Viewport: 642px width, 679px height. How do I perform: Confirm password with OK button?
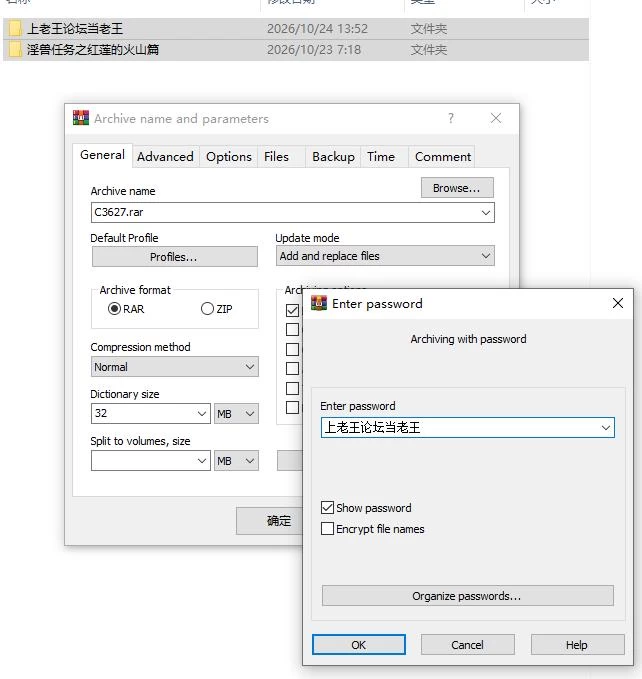click(x=359, y=645)
